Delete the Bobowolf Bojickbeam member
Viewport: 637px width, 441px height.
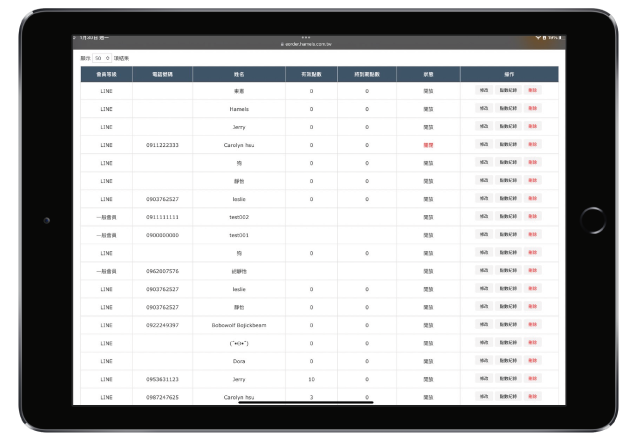click(533, 324)
